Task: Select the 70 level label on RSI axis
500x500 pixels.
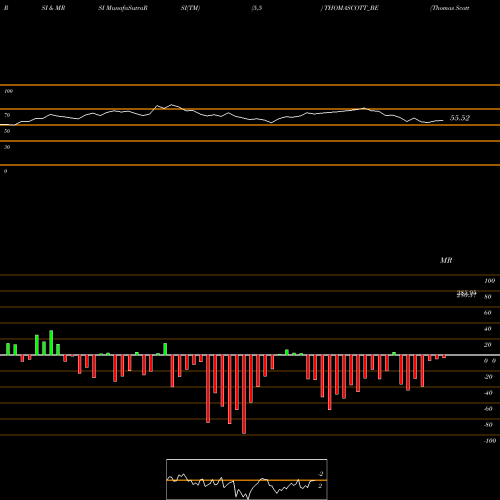Action: click(x=7, y=115)
